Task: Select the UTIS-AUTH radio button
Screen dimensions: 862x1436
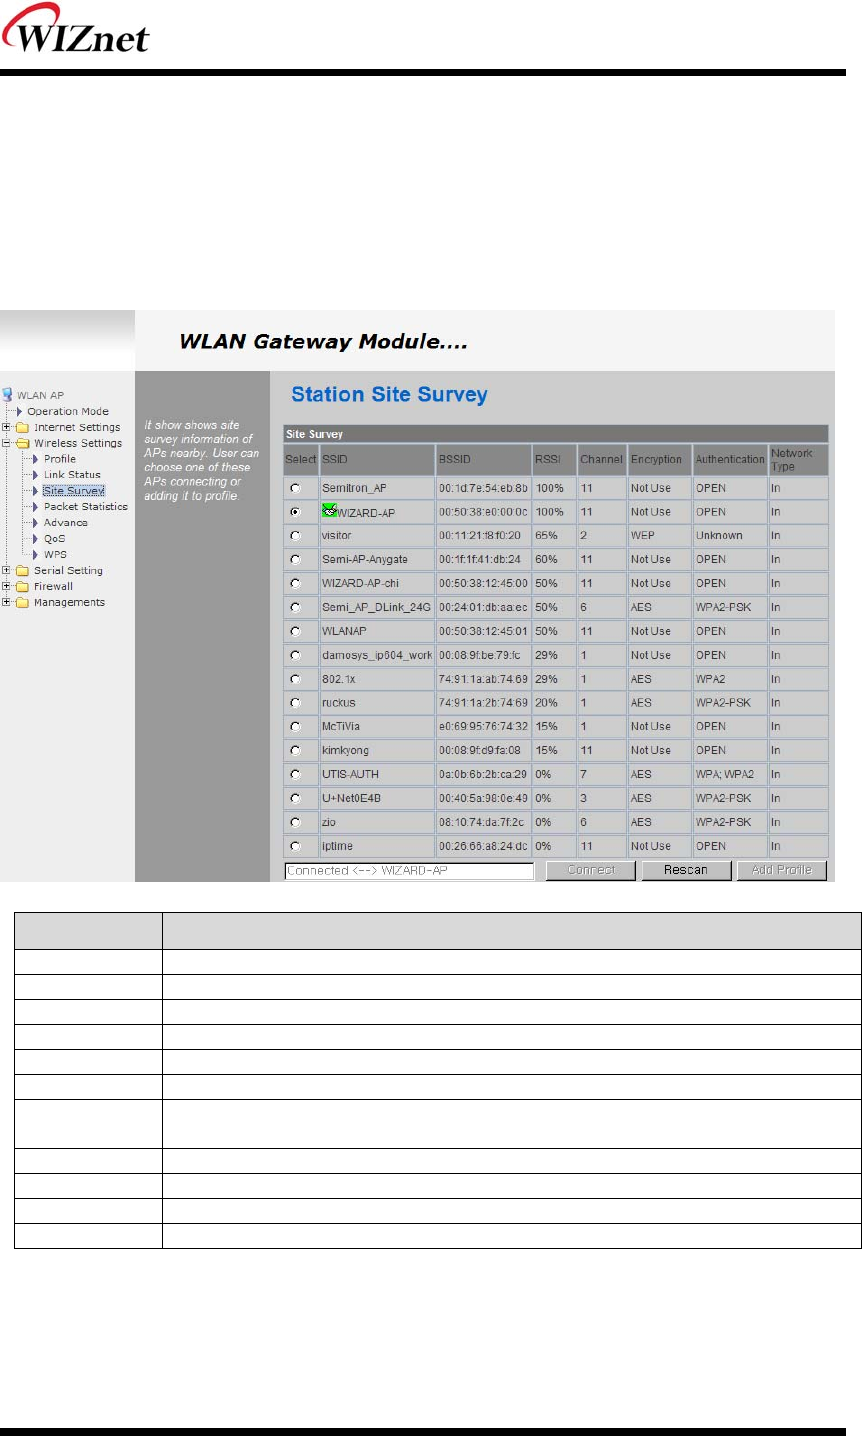Action: [295, 774]
